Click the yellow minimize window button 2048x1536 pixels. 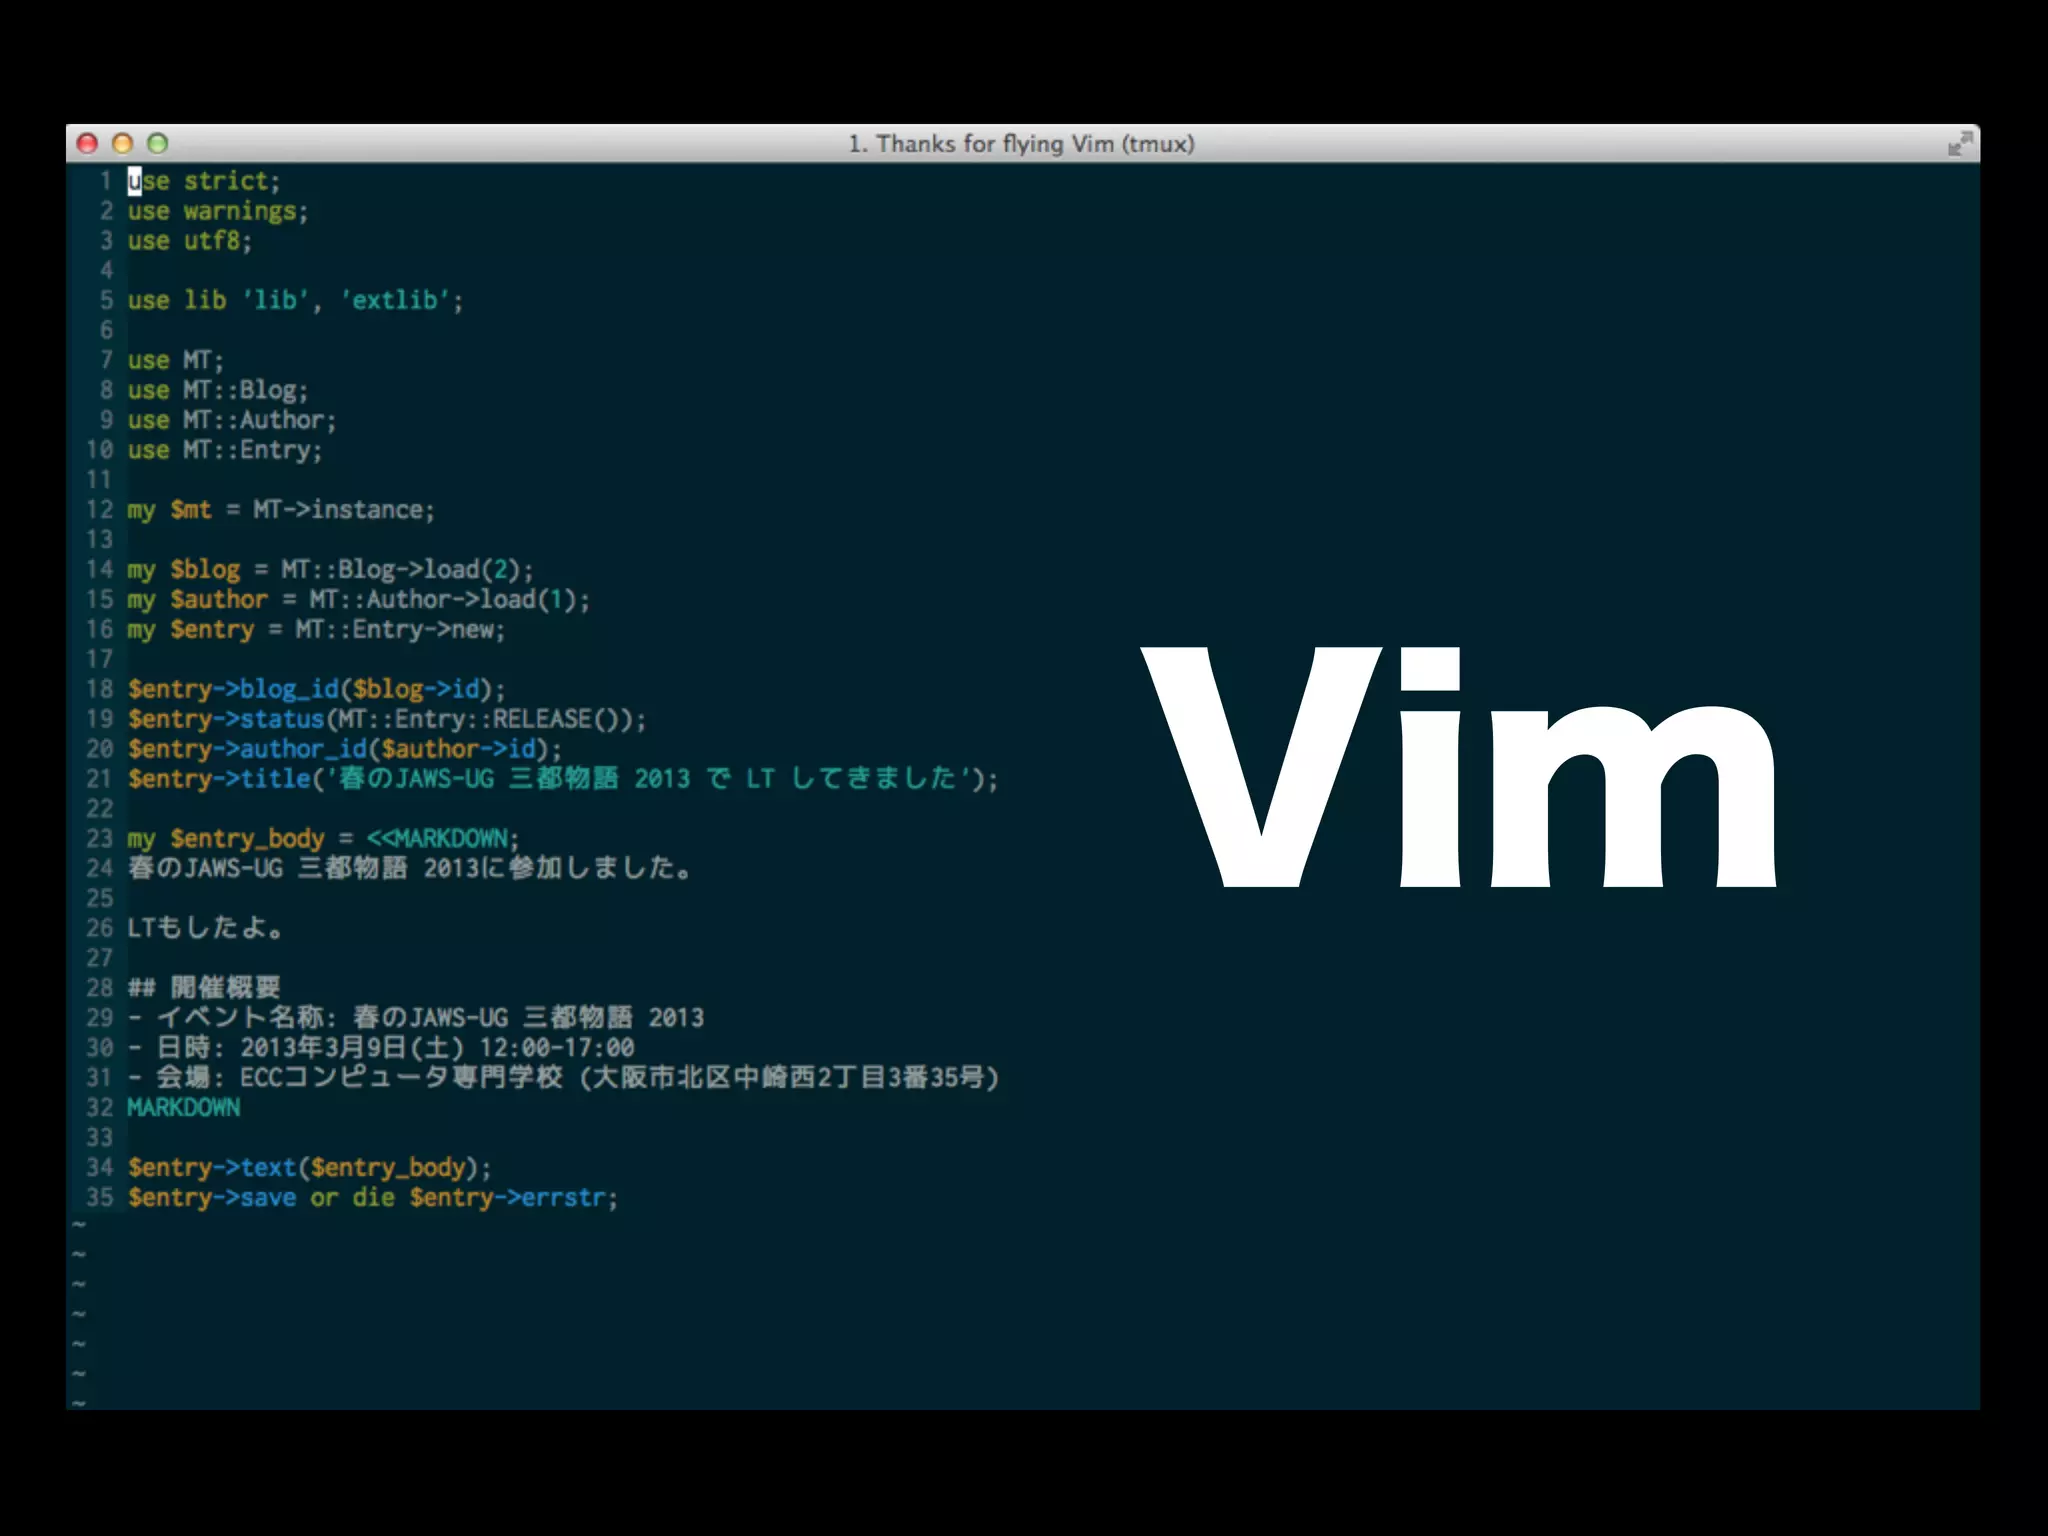pyautogui.click(x=123, y=144)
